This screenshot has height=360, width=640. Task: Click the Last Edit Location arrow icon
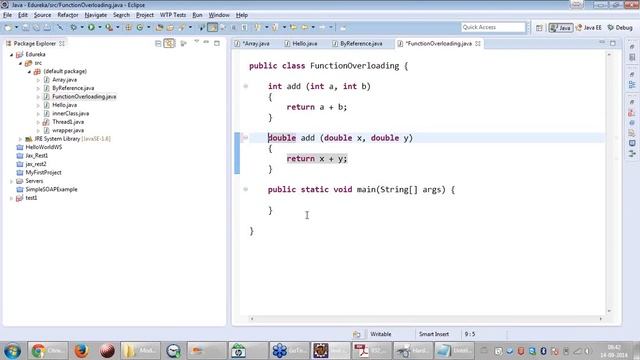(293, 27)
